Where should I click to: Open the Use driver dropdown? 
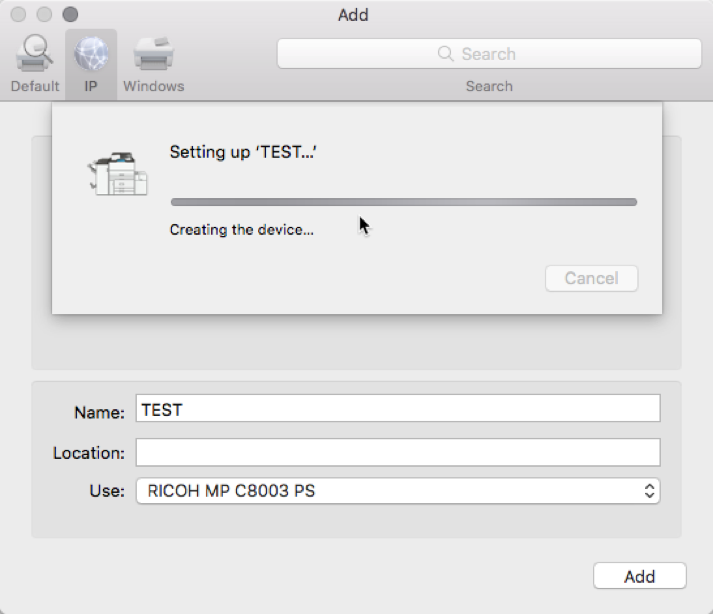[x=398, y=491]
